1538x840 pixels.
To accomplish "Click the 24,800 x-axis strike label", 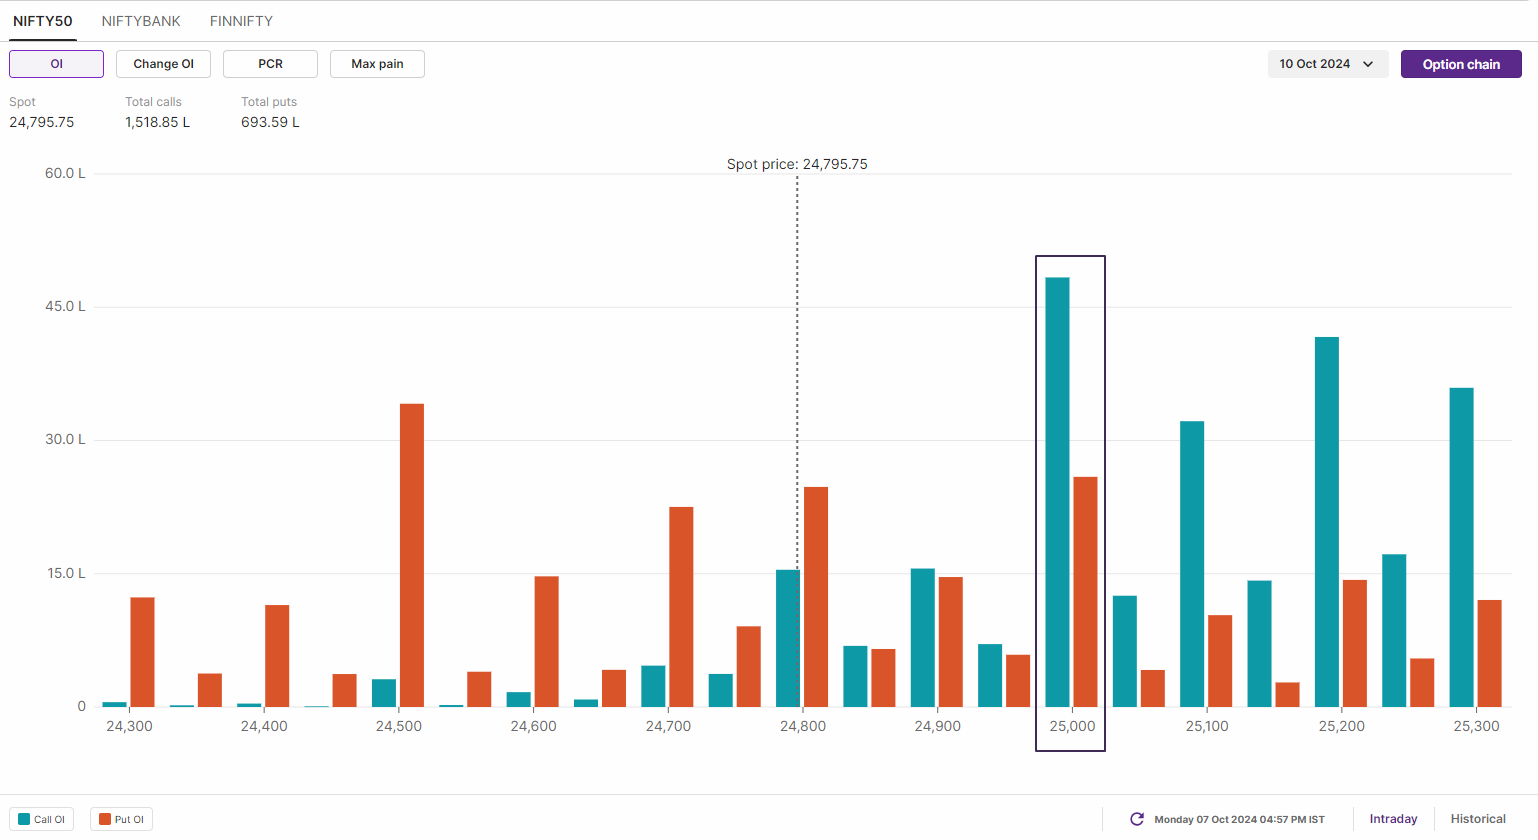I will click(x=803, y=726).
